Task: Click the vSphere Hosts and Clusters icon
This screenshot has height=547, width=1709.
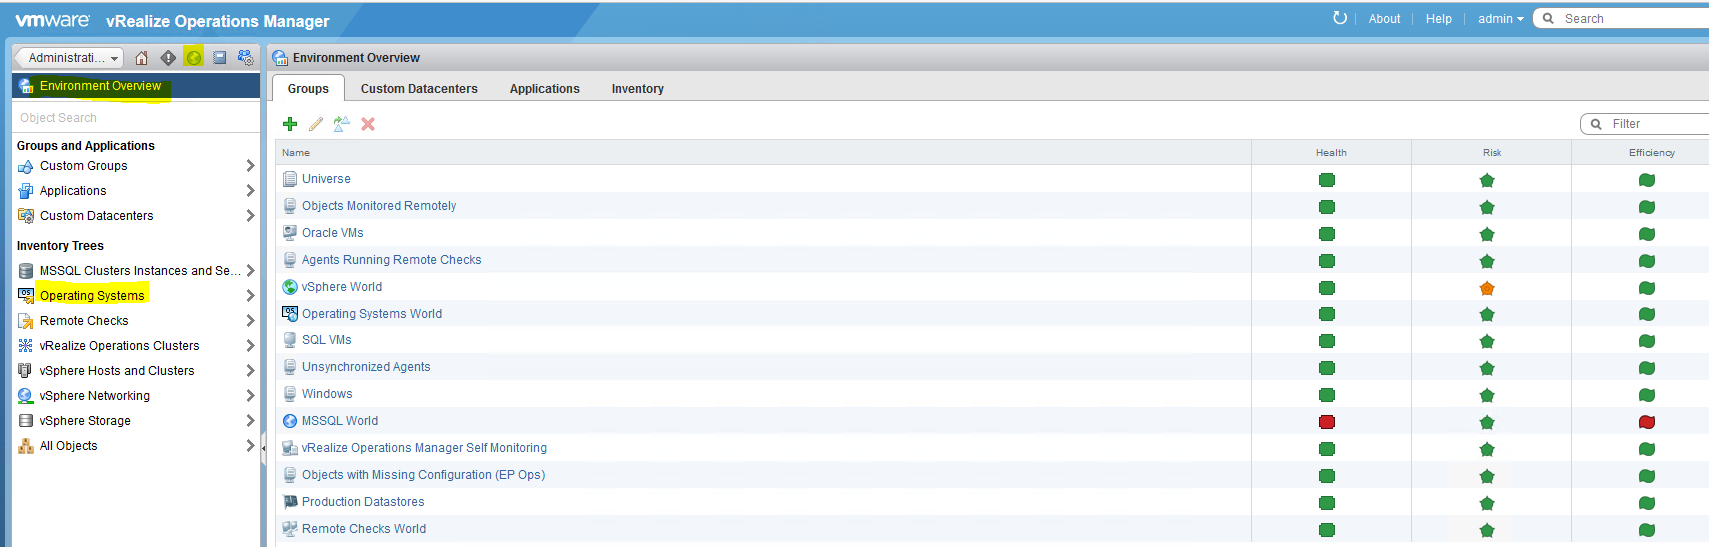Action: tap(26, 371)
